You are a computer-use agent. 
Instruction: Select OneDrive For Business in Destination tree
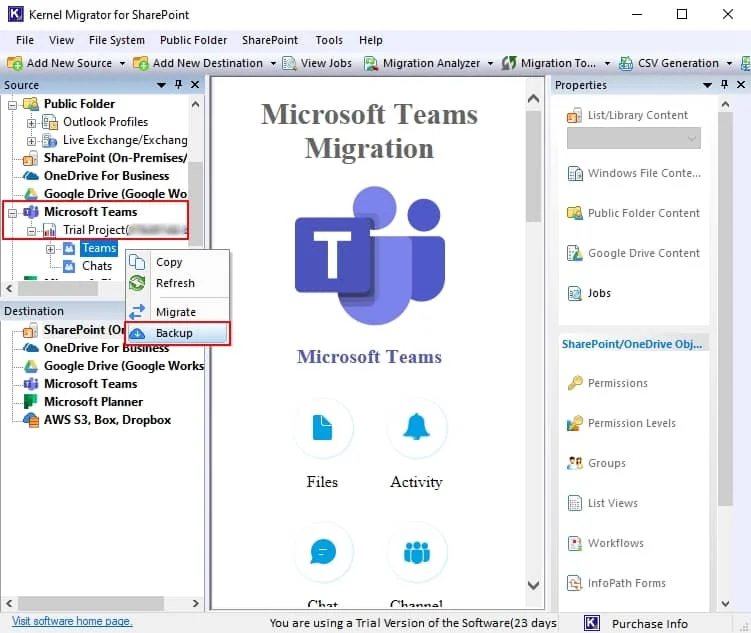pyautogui.click(x=106, y=348)
